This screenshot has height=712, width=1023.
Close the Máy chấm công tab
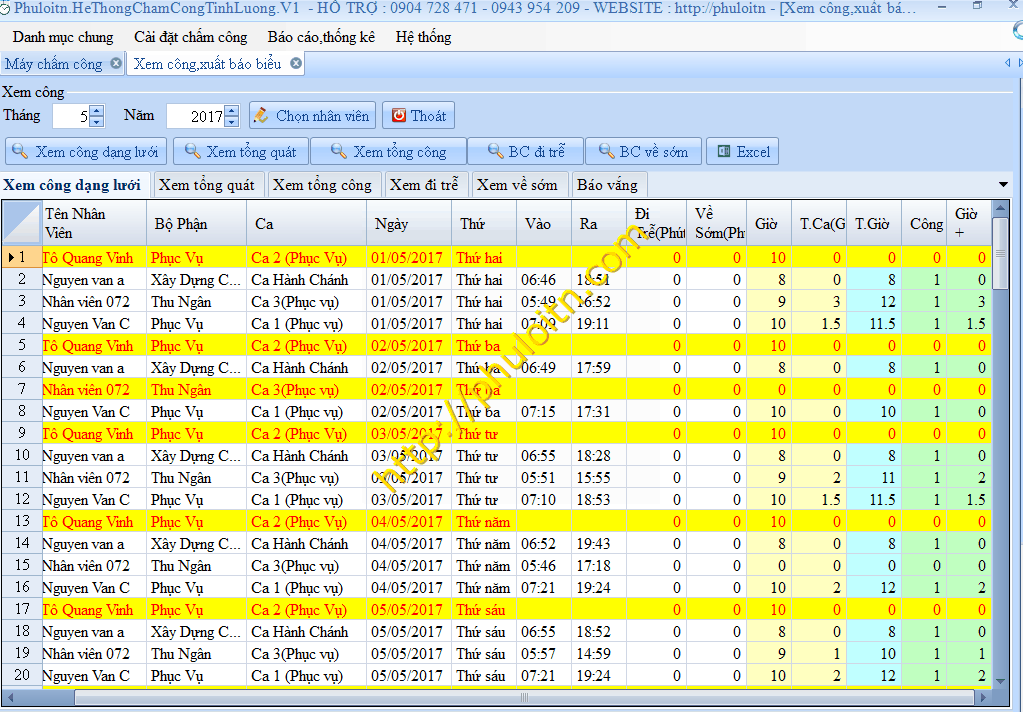(115, 63)
